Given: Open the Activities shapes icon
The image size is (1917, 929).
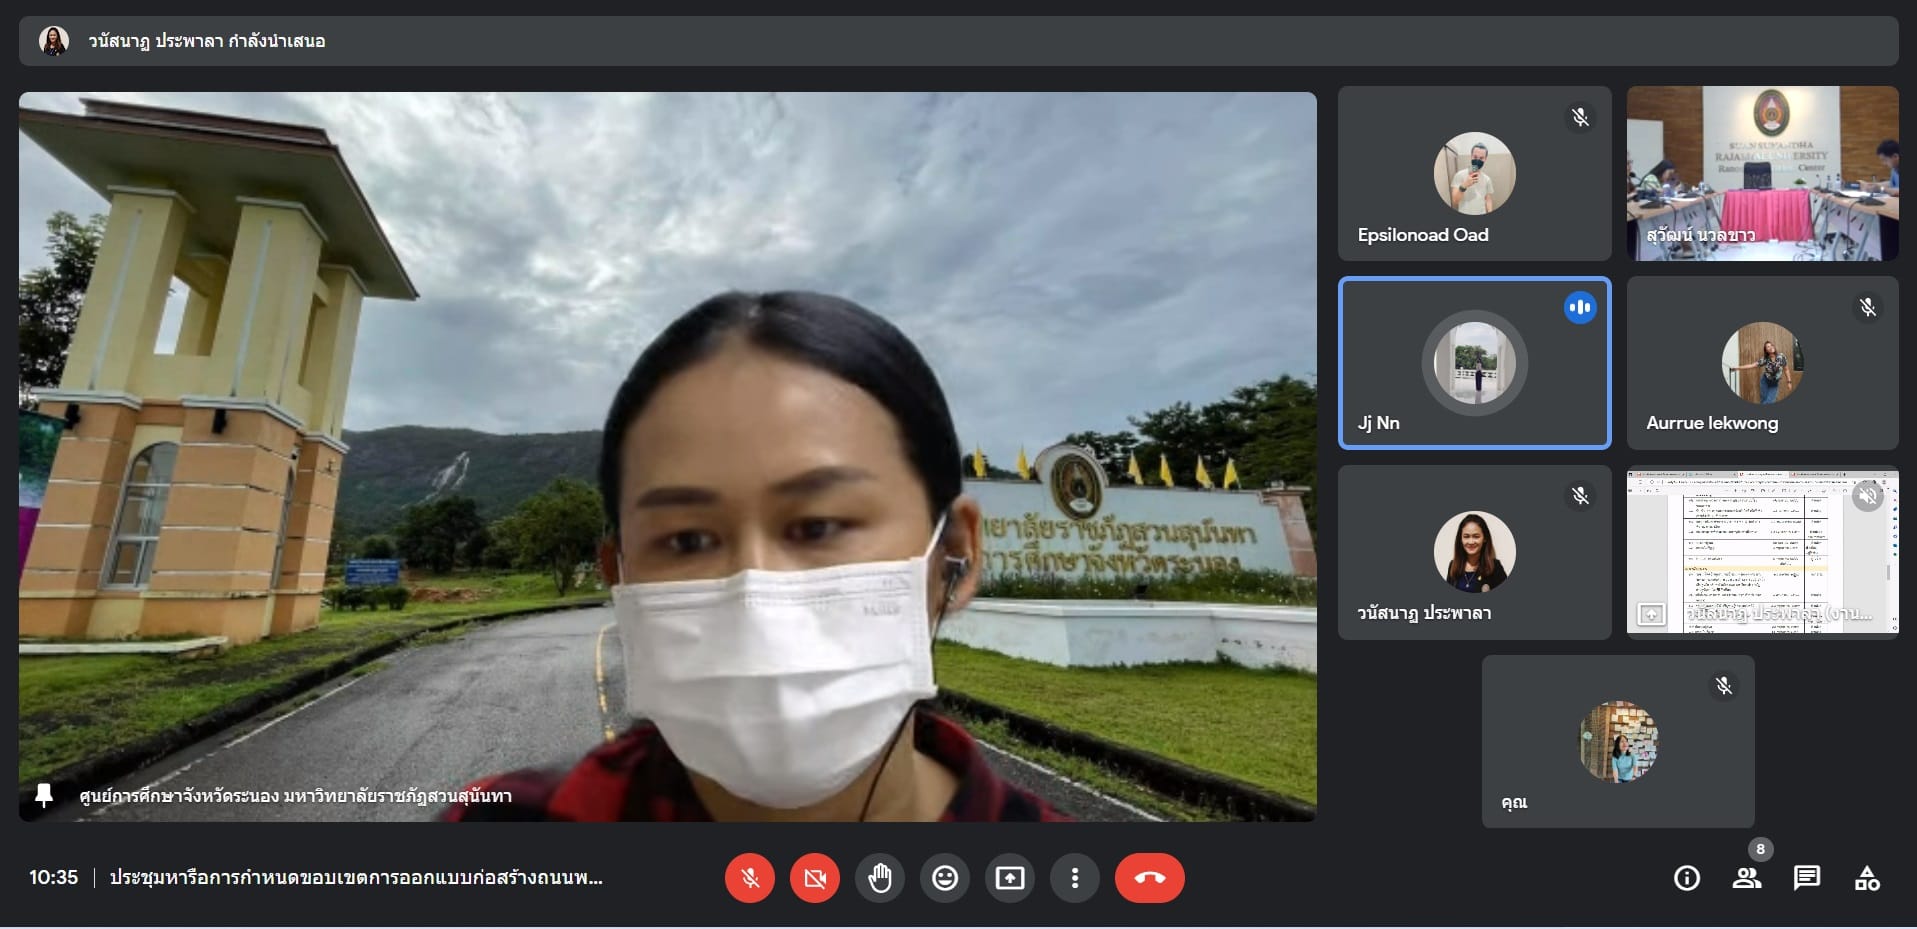Looking at the screenshot, I should click(1866, 878).
